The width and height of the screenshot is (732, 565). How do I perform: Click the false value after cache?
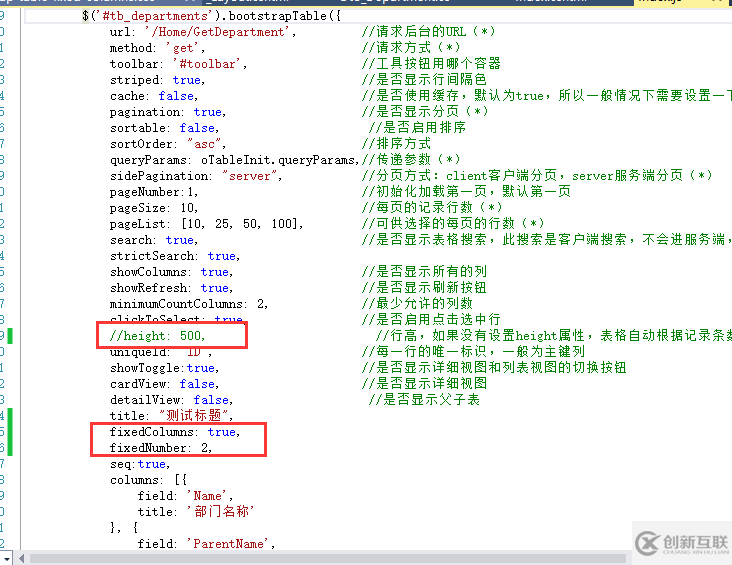pyautogui.click(x=176, y=96)
